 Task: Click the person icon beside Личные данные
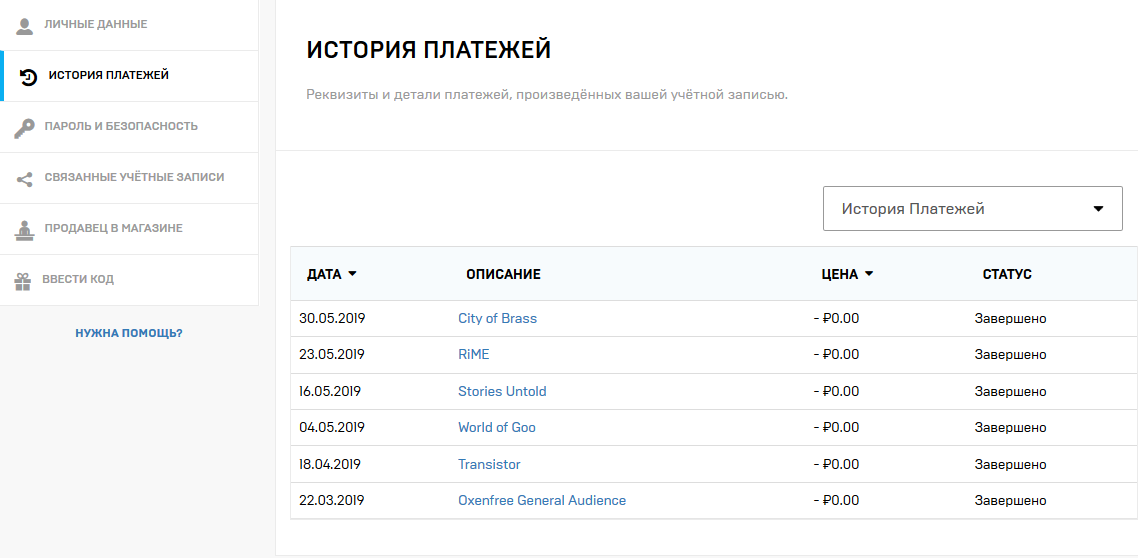coord(25,24)
